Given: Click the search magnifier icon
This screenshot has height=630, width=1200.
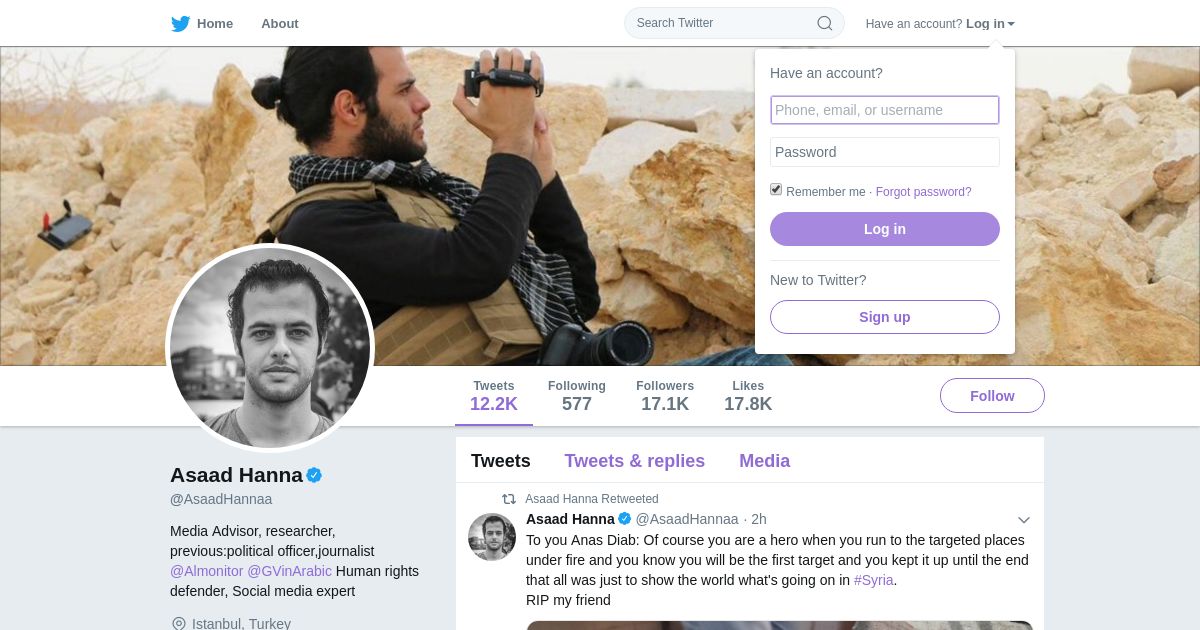Looking at the screenshot, I should [x=825, y=23].
